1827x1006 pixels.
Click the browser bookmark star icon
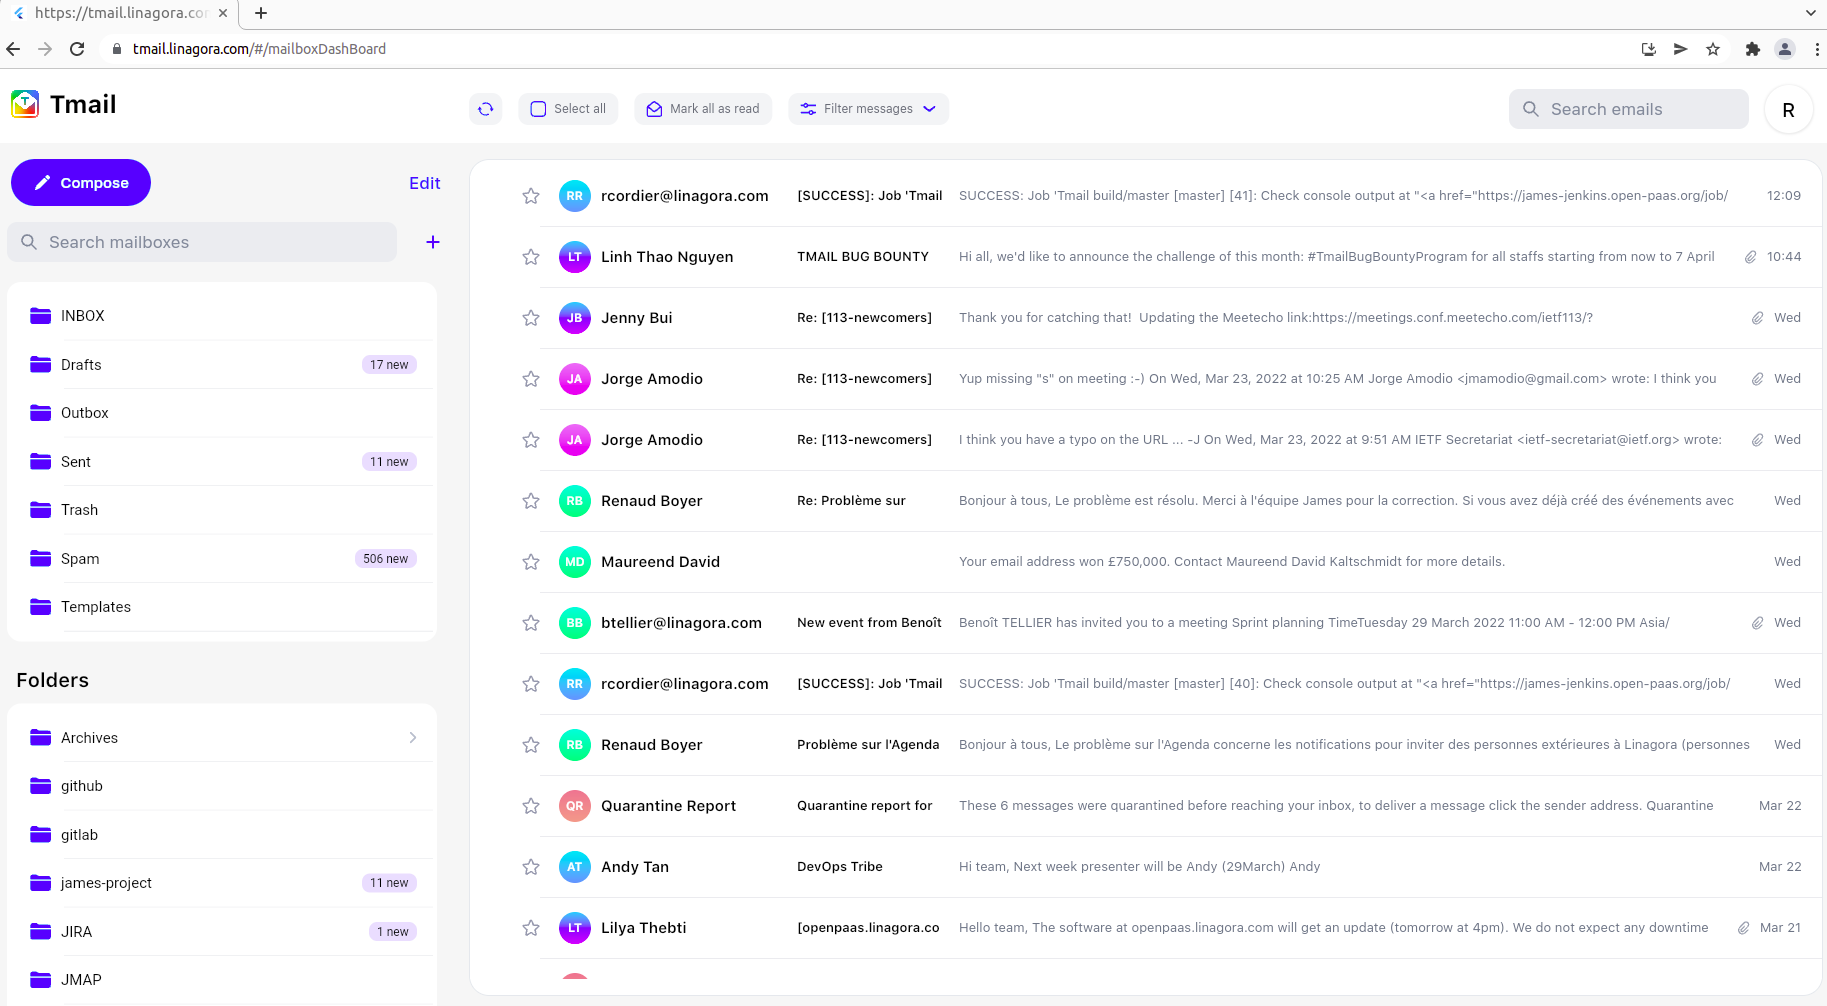[1714, 48]
